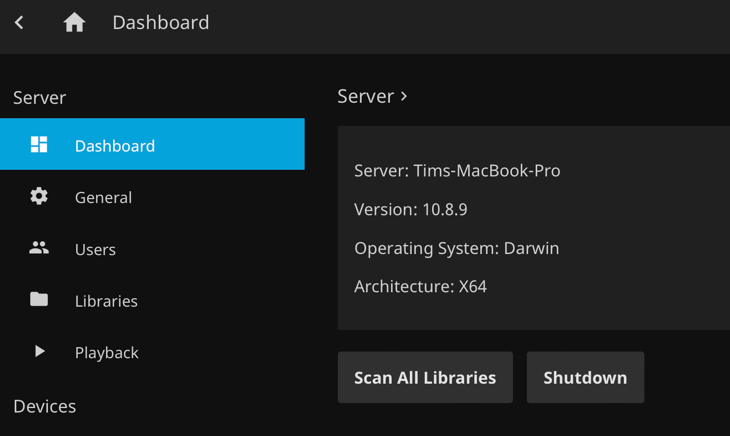Click the Devices section header in sidebar
The image size is (730, 436).
pyautogui.click(x=44, y=406)
